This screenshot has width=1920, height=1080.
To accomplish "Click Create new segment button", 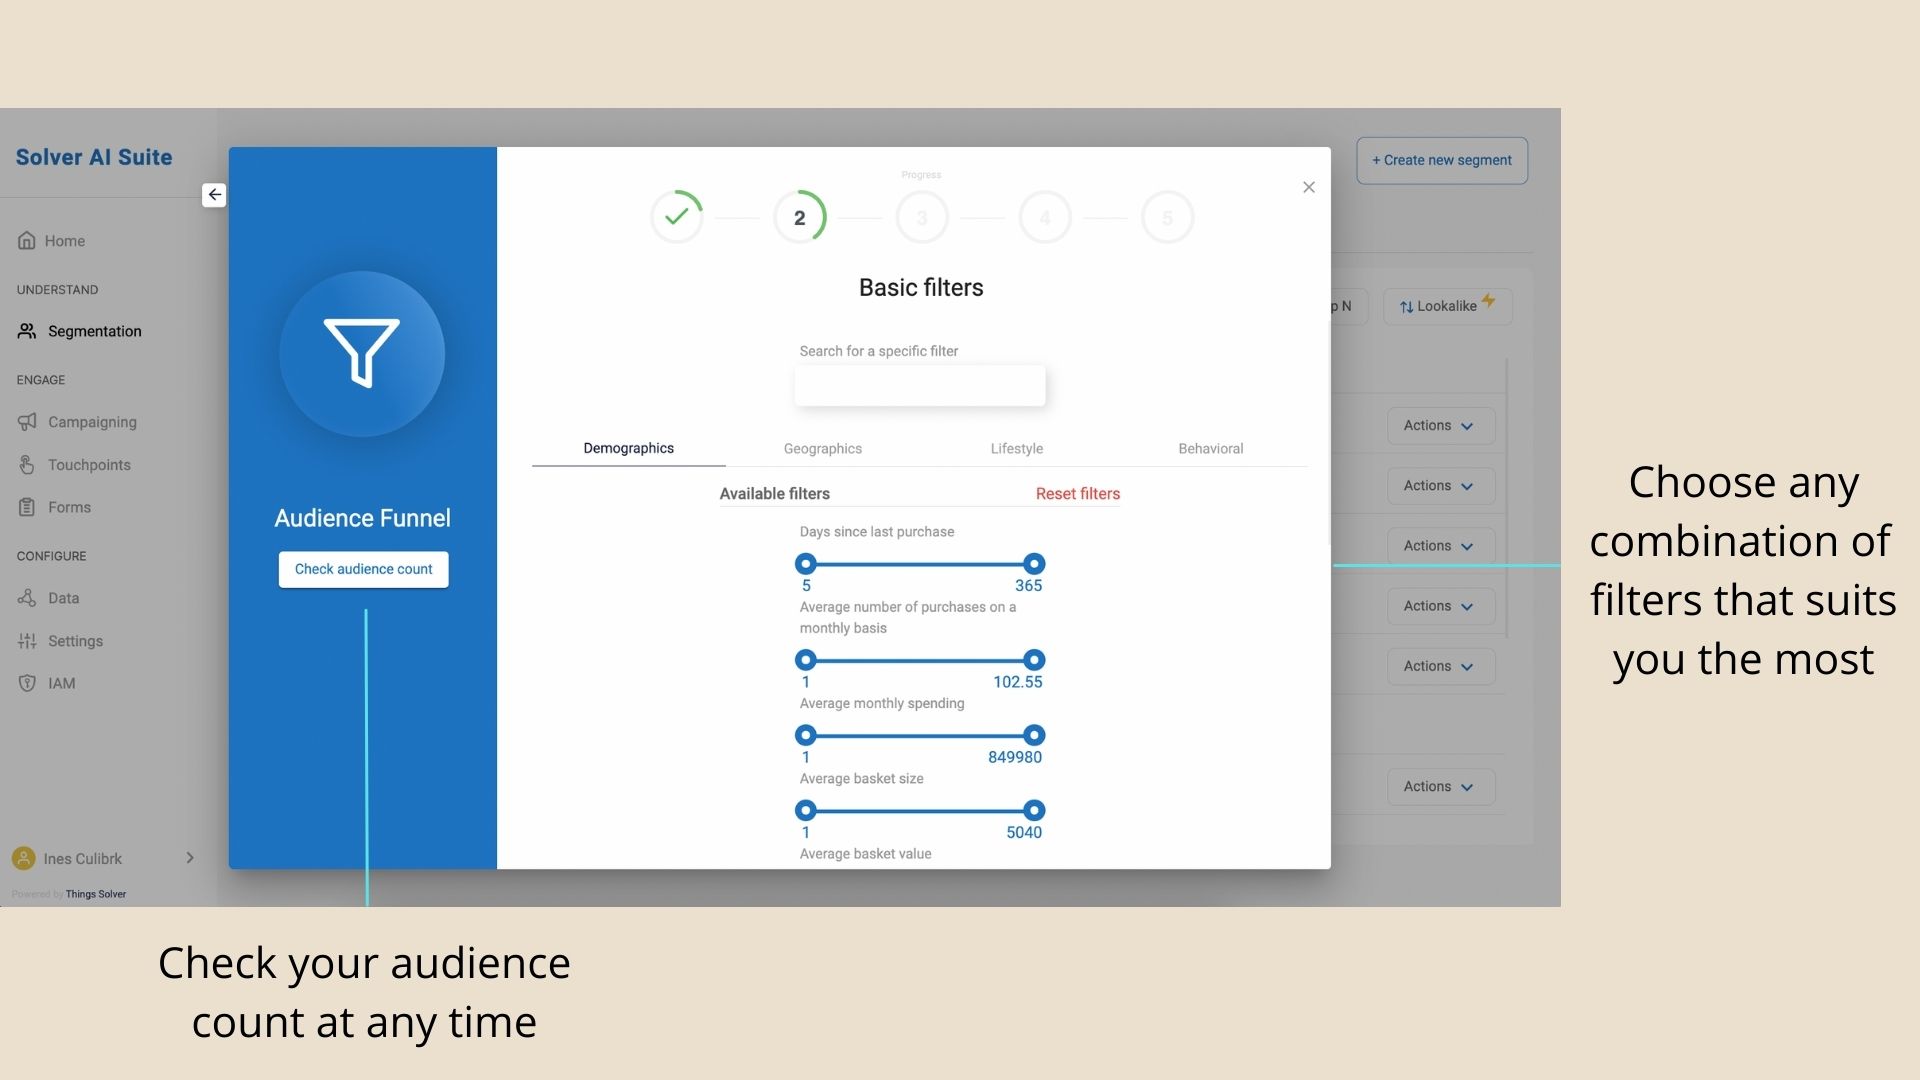I will tap(1442, 160).
